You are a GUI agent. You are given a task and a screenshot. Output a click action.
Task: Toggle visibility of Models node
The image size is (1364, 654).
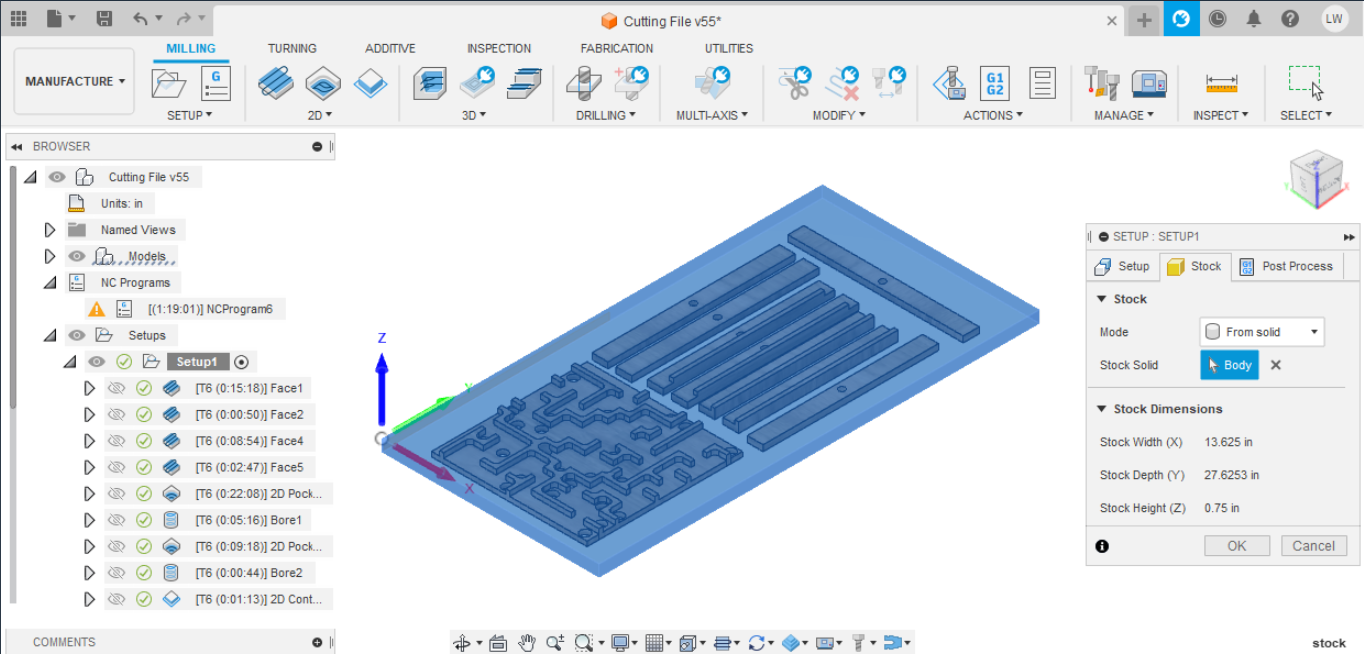[x=77, y=256]
